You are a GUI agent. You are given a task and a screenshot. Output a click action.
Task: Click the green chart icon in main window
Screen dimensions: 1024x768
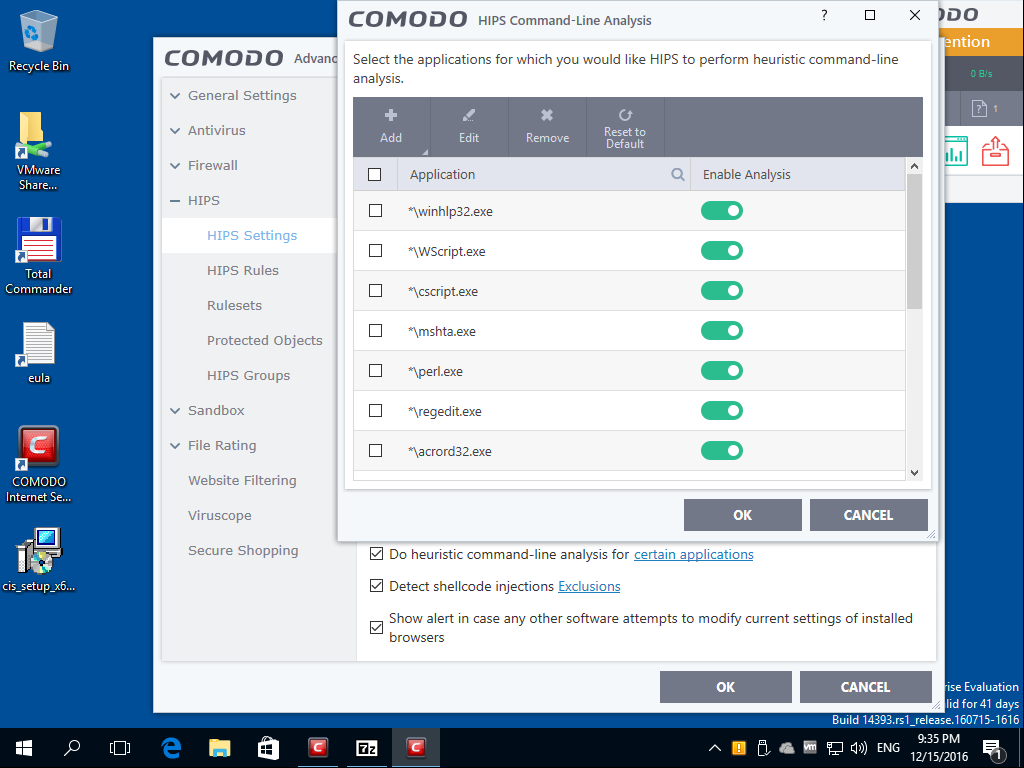click(955, 151)
